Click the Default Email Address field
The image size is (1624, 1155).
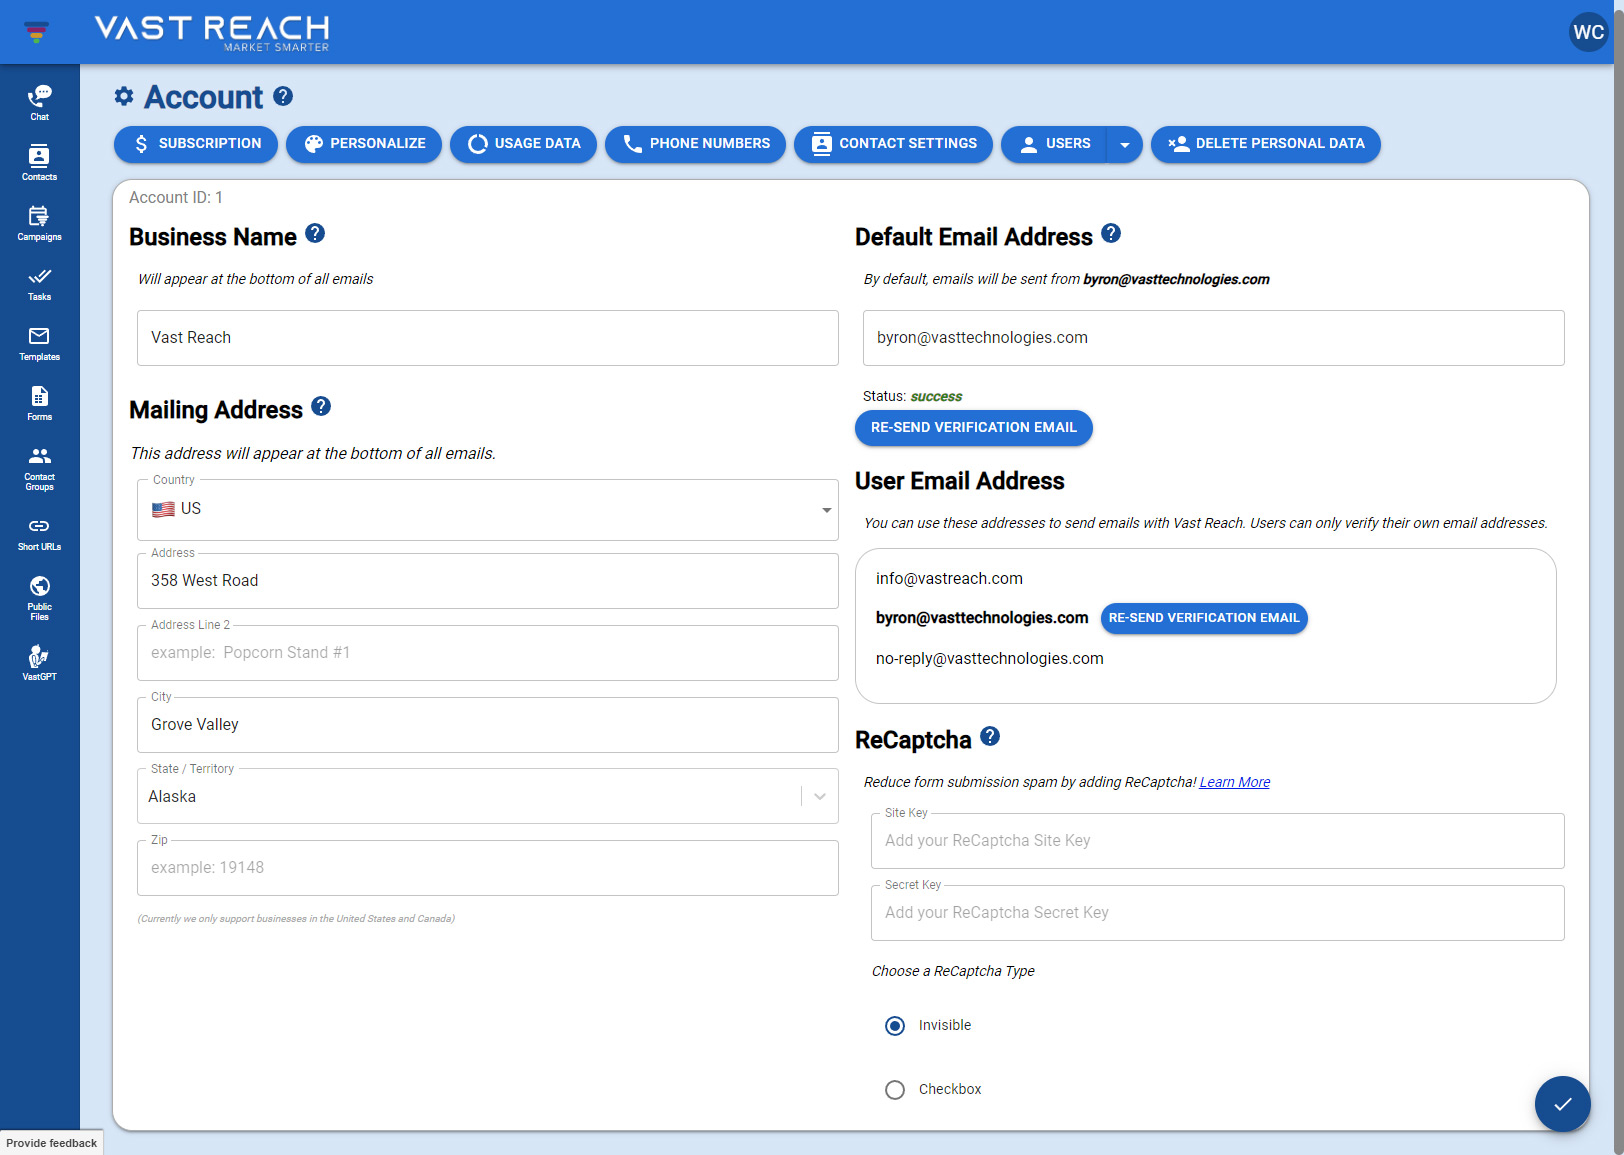[x=1214, y=338]
